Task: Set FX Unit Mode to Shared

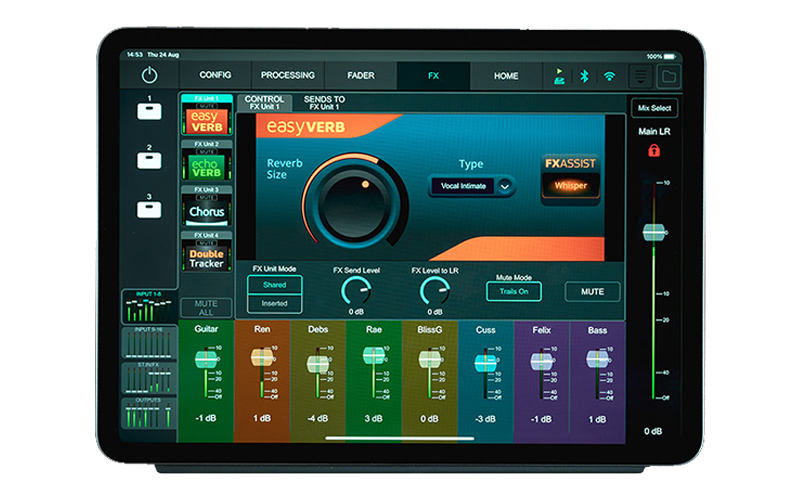Action: 274,285
